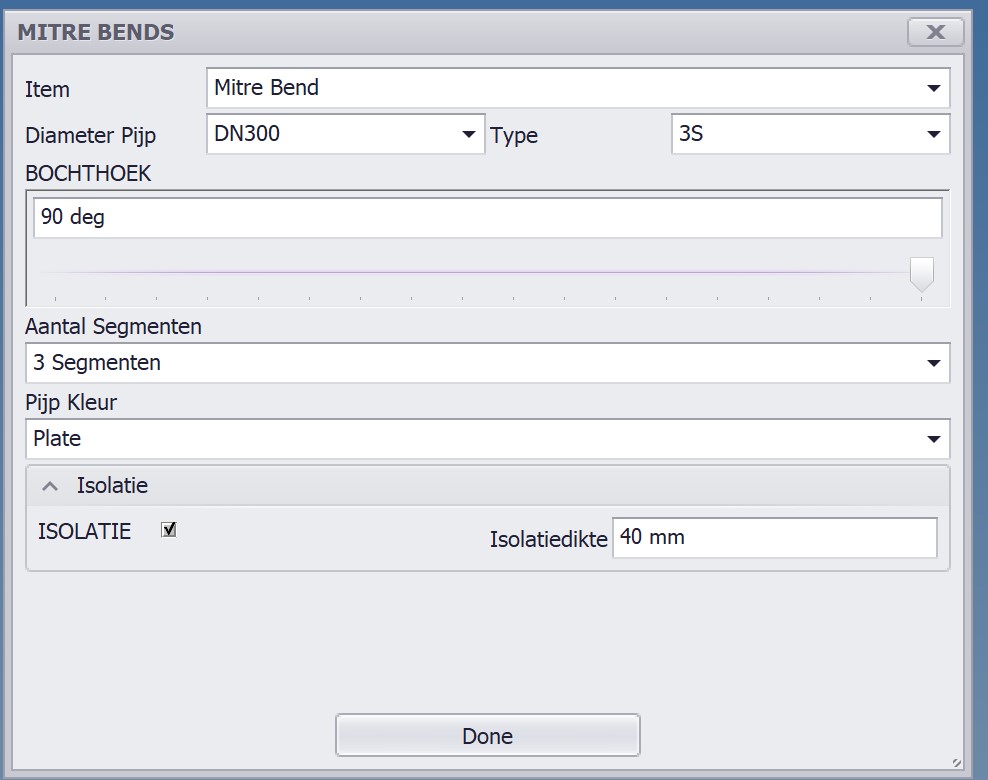The width and height of the screenshot is (988, 780).
Task: Click the Isolatiedikte field showing 40 mm
Action: pos(774,538)
